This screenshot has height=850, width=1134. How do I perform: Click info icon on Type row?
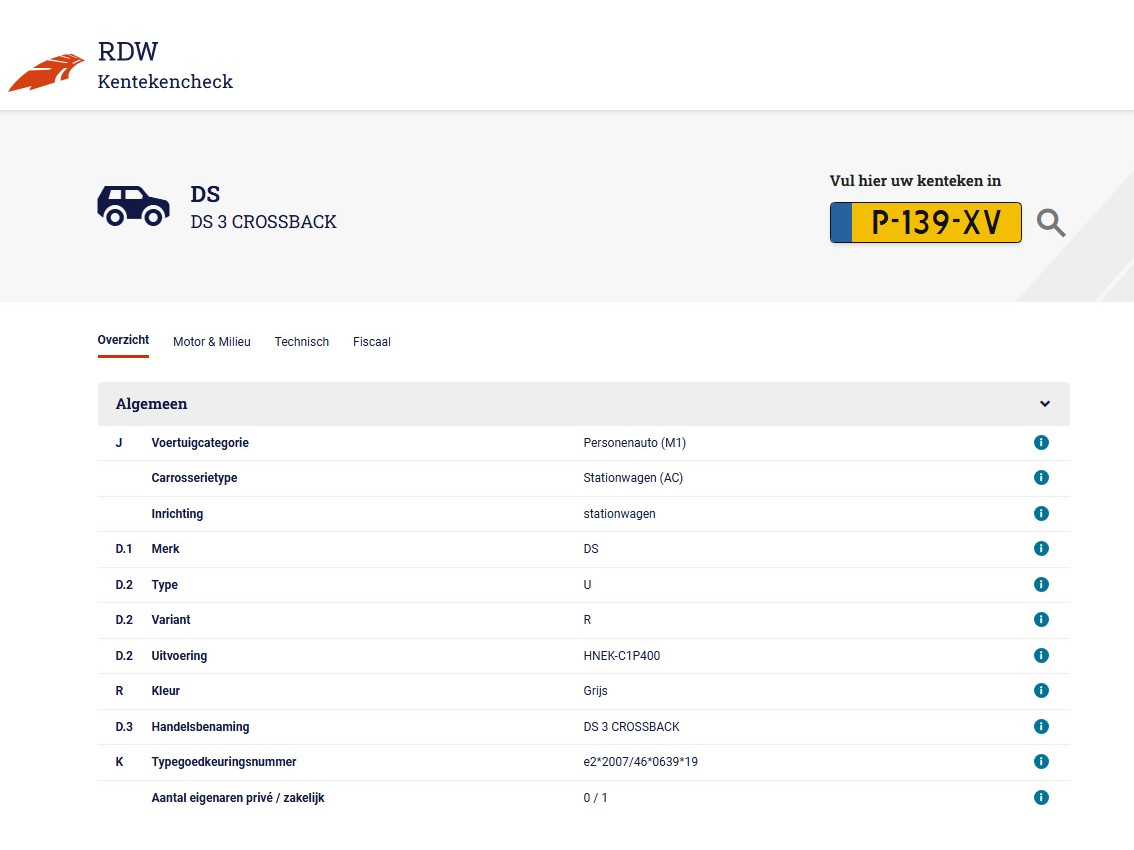[x=1041, y=585]
